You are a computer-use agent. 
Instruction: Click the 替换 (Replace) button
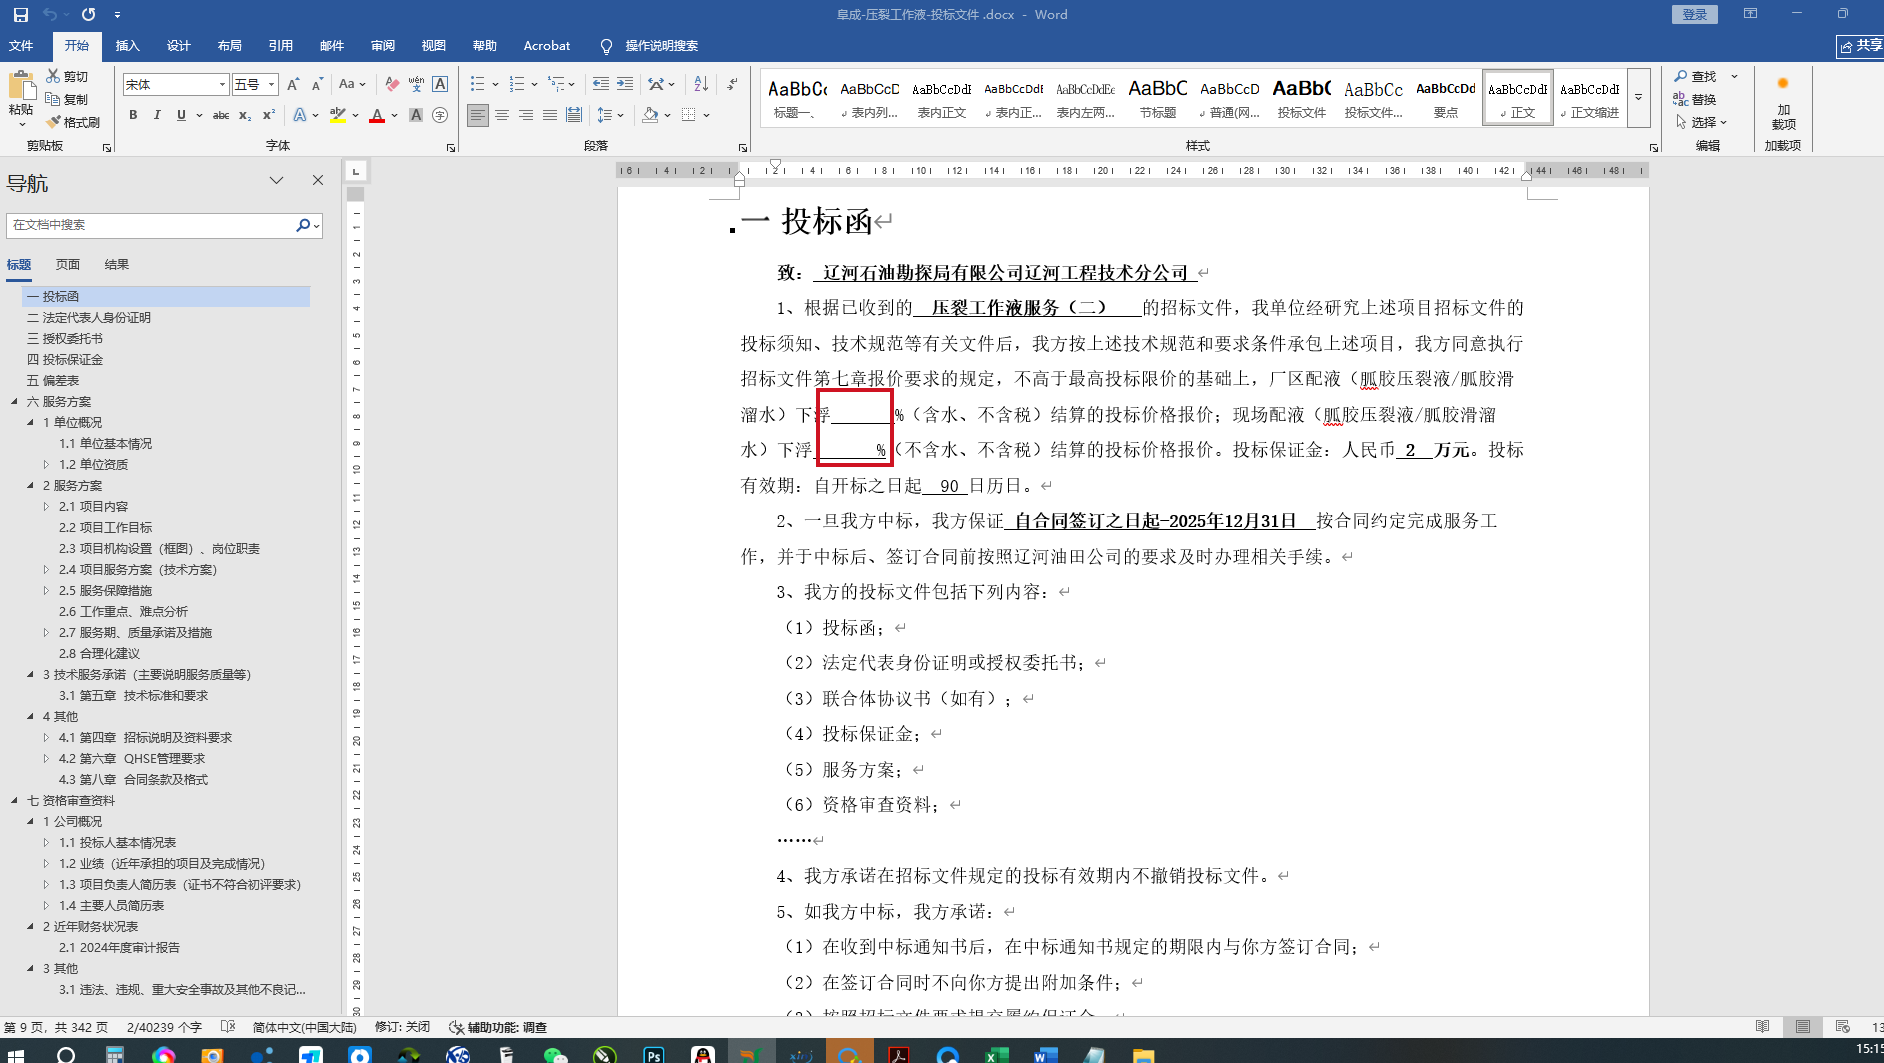coord(1695,99)
